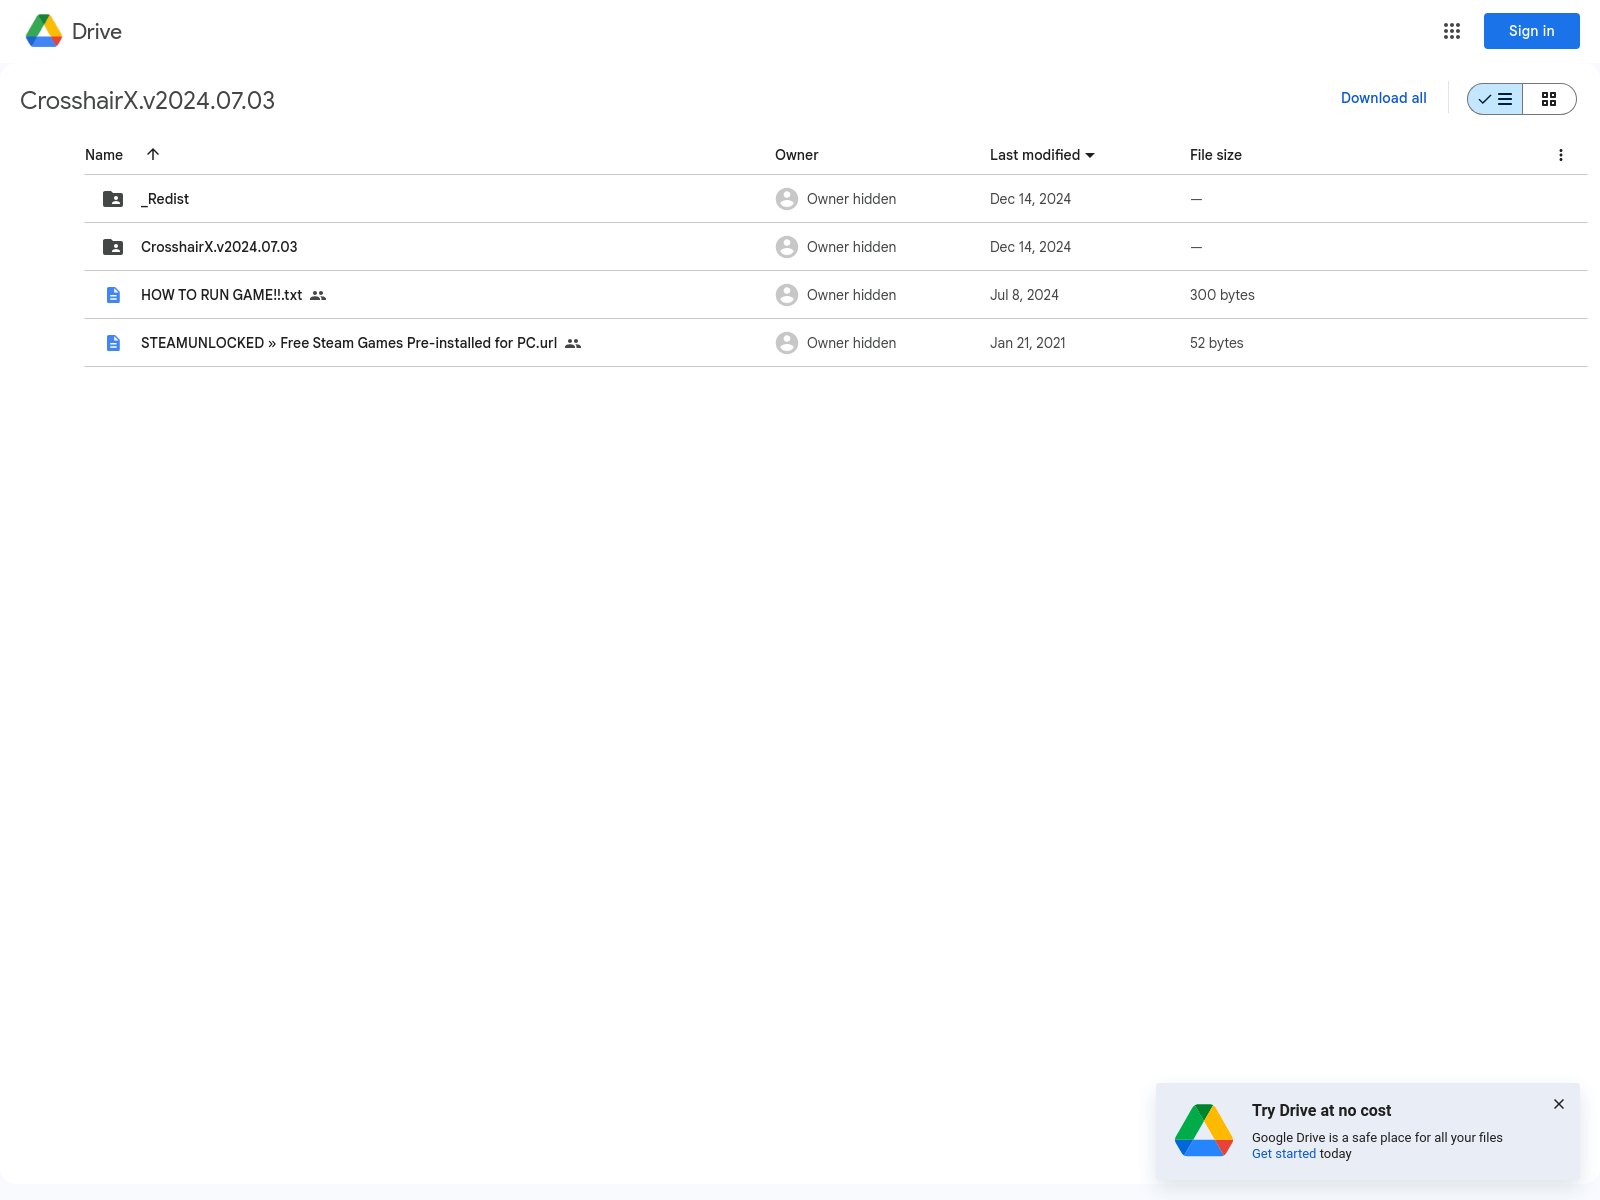Reverse sort direction arrow next to Name
Screen dimensions: 1600x1200
click(153, 154)
